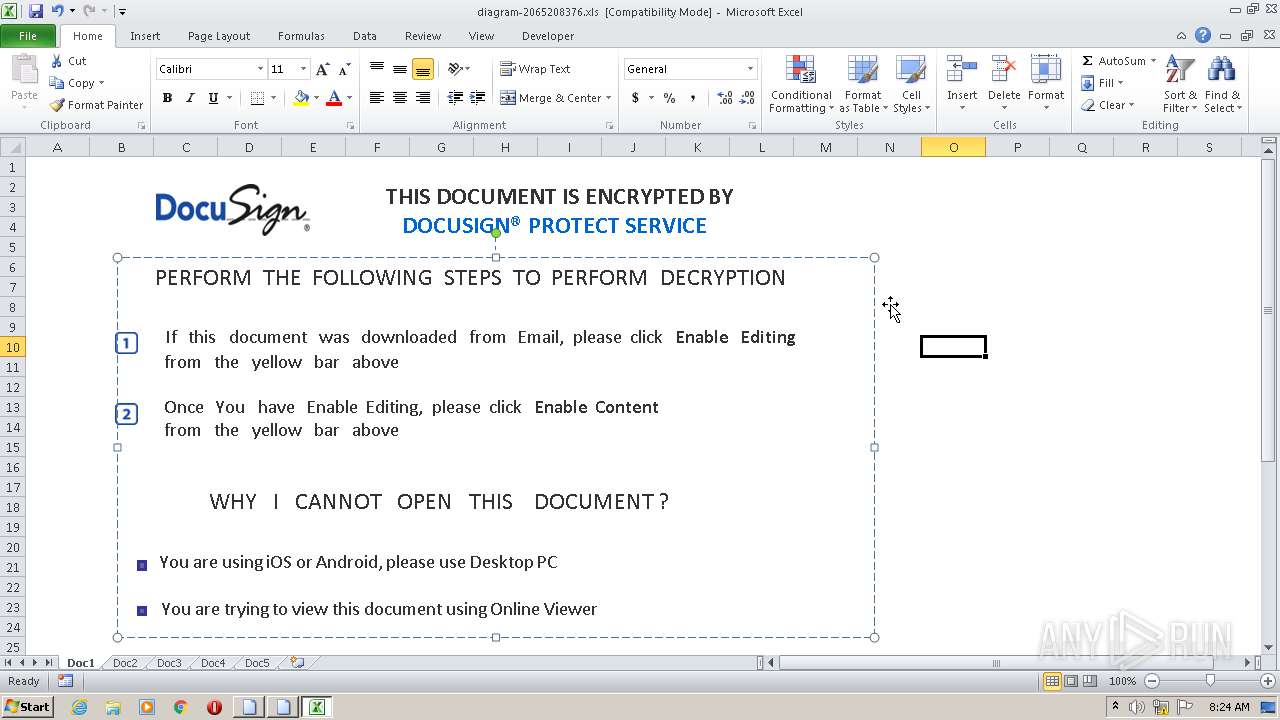This screenshot has height=720, width=1280.
Task: Click the Undo button
Action: 58,11
